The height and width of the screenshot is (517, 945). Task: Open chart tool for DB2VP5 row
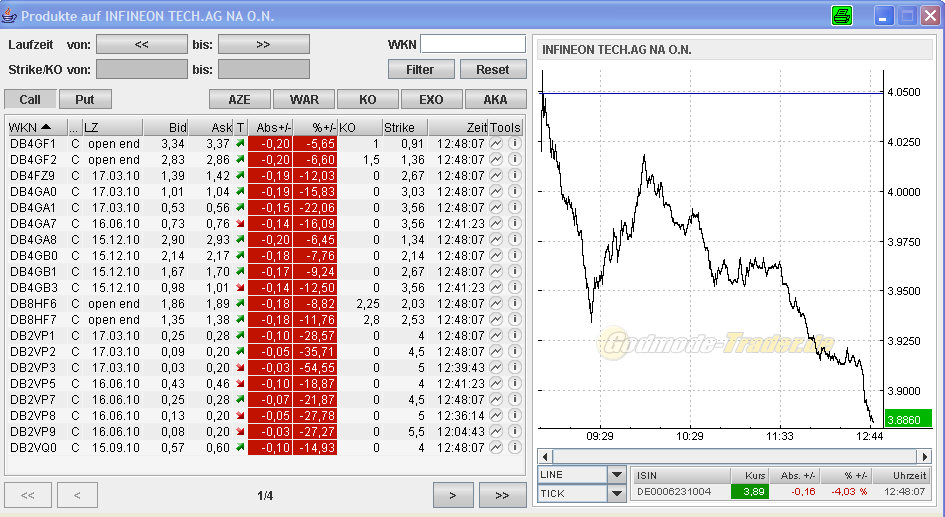[496, 383]
